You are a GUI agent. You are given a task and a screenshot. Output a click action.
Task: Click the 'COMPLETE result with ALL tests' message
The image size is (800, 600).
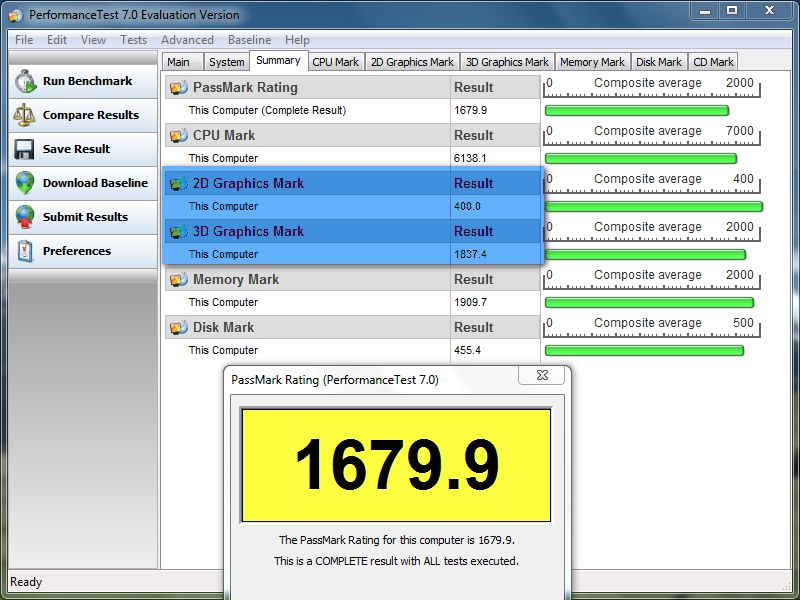[x=396, y=561]
